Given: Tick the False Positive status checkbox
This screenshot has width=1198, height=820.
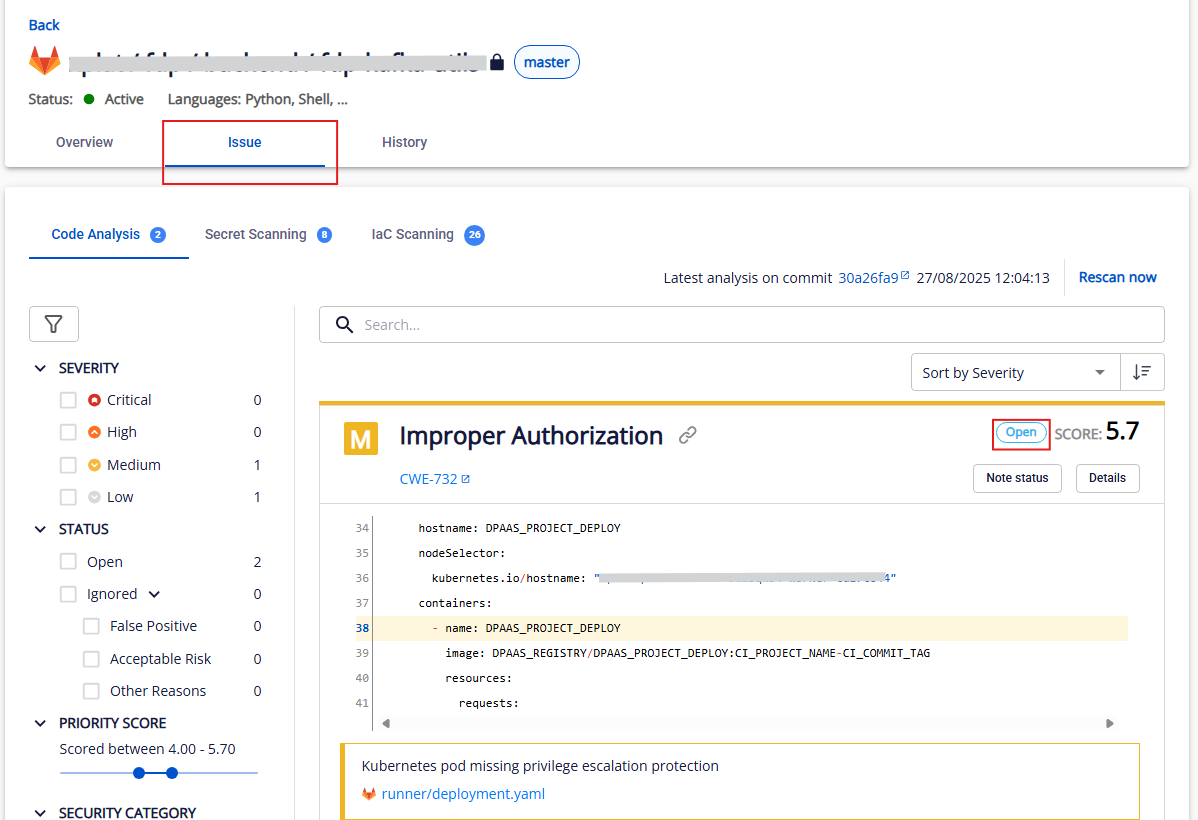Looking at the screenshot, I should (91, 626).
